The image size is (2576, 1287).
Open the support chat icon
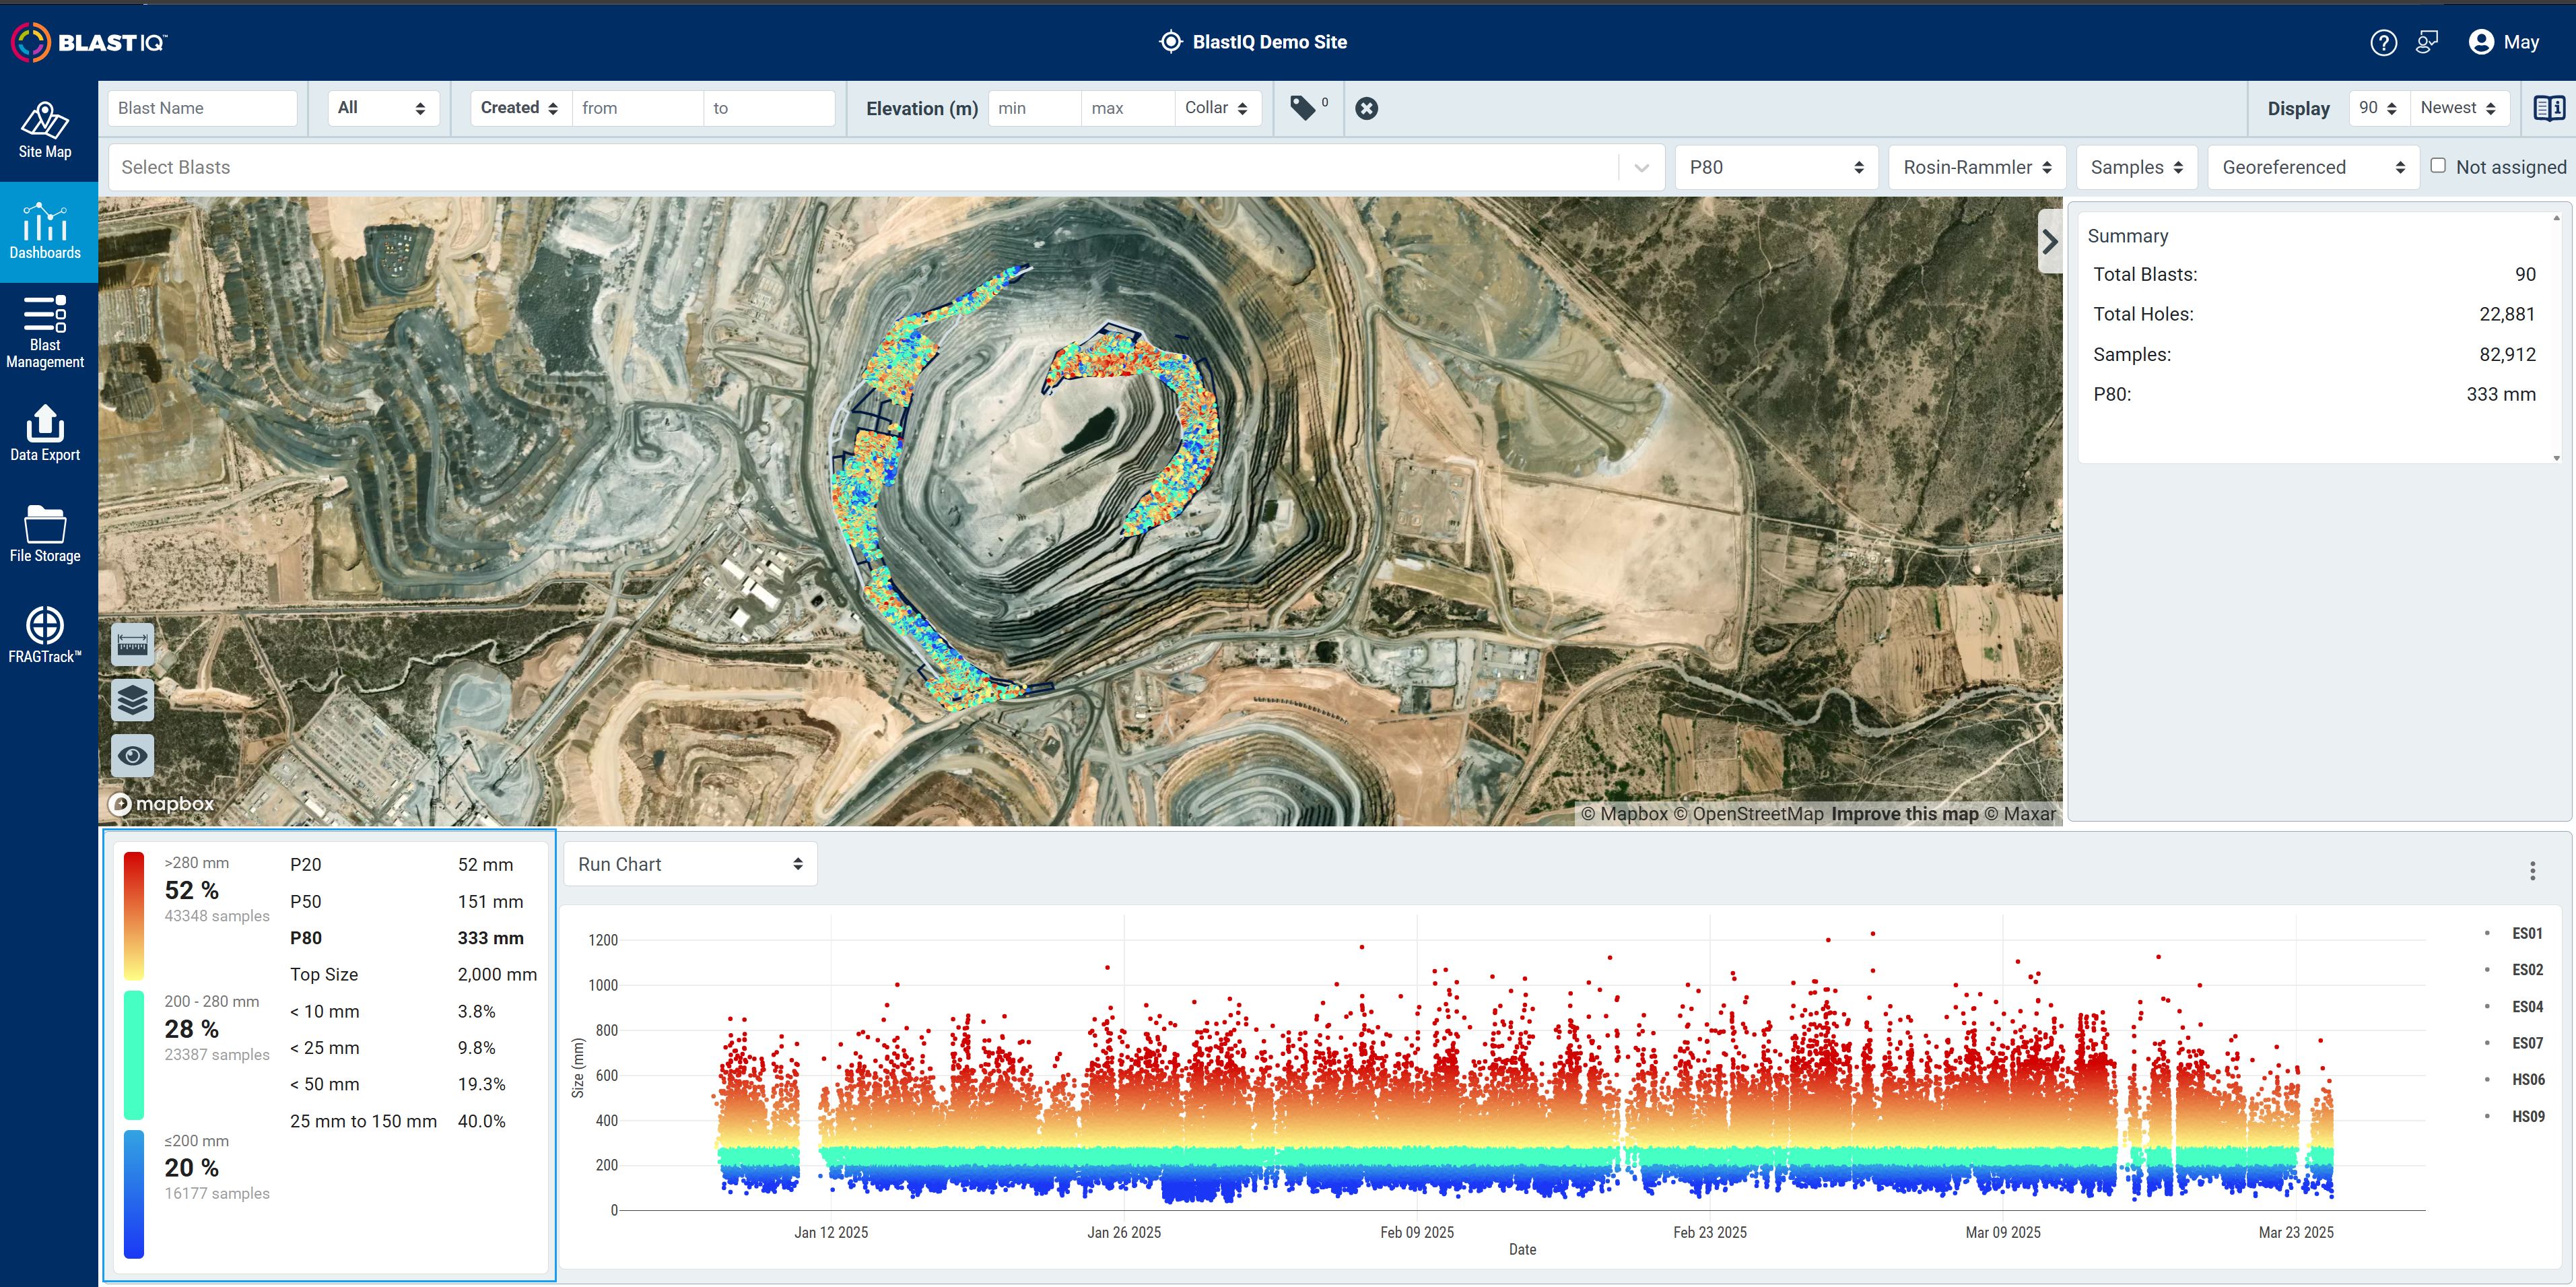(x=2427, y=42)
